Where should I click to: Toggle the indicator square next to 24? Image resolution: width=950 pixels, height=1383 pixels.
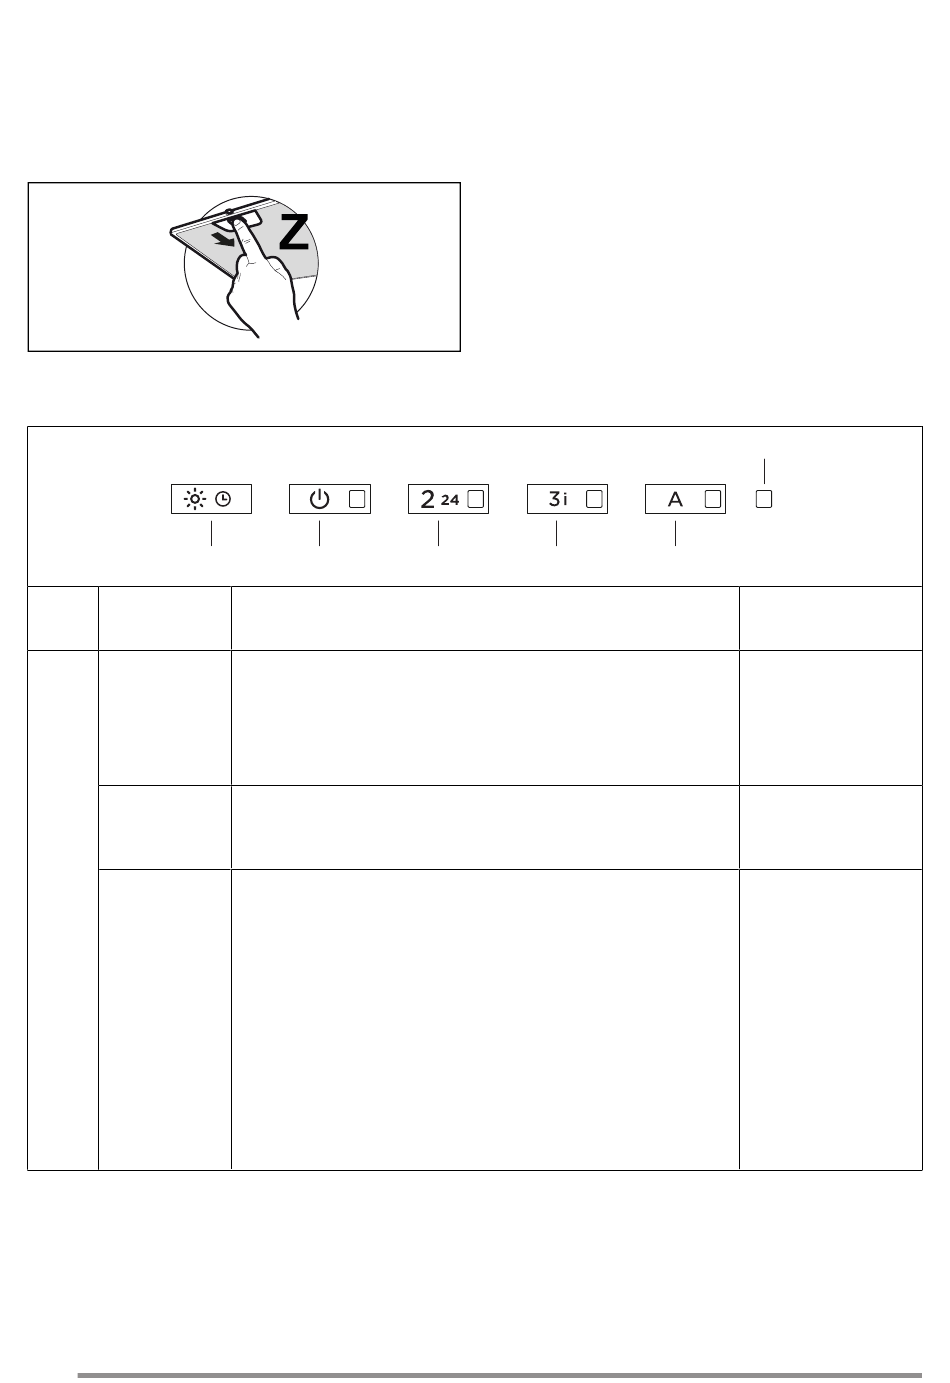[x=476, y=499]
